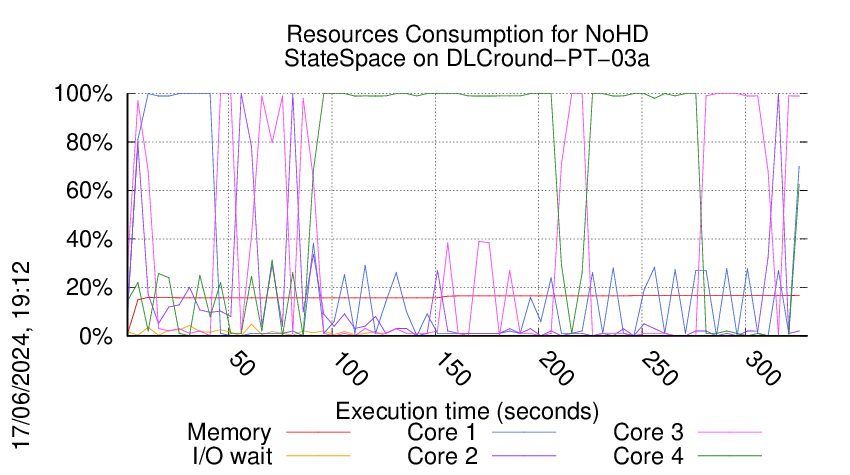
Task: Click the magenta Core 3 legend line
Action: click(x=730, y=432)
